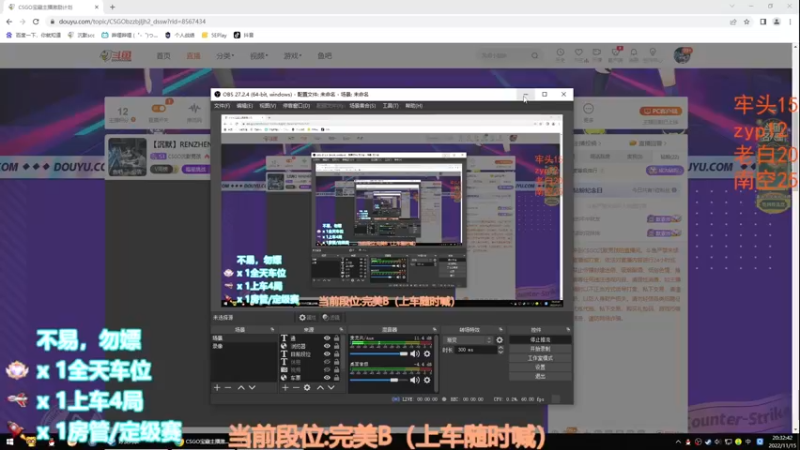Open OBS 场景集合(S) Scene Collection menu
This screenshot has width=800, height=450.
pos(363,106)
